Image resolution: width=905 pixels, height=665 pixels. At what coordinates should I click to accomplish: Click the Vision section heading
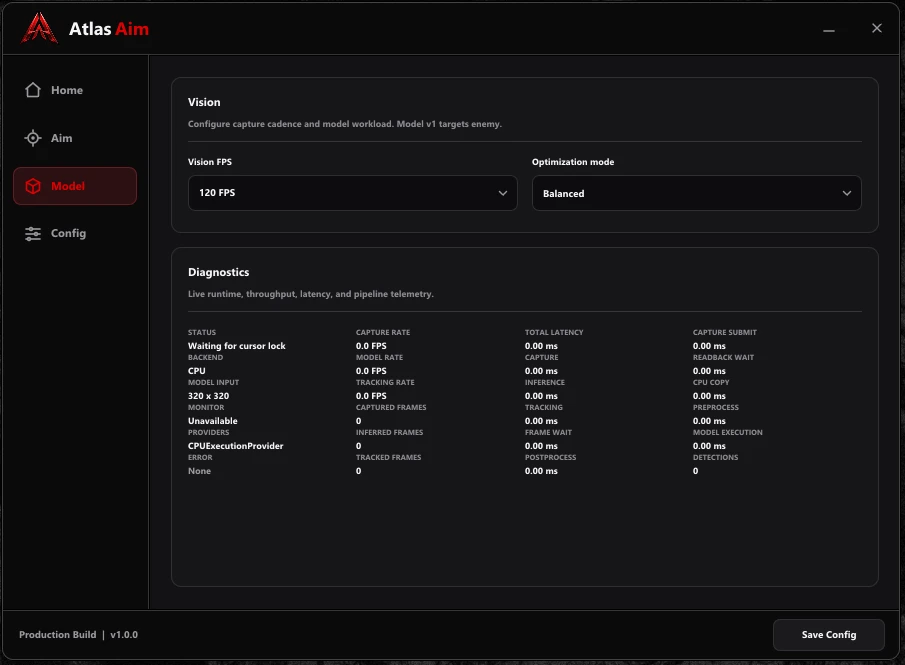click(x=204, y=102)
